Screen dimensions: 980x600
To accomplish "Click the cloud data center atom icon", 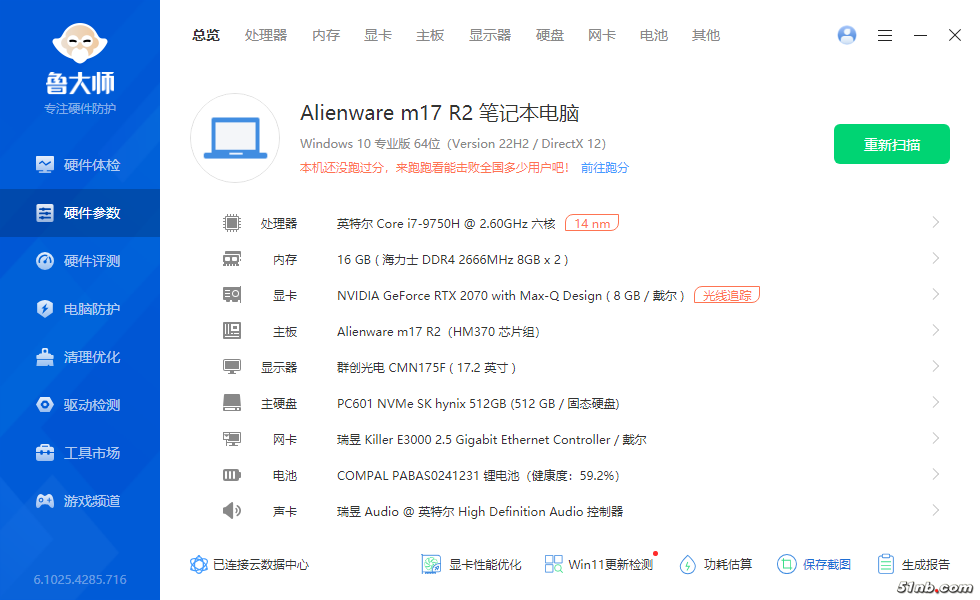I will pyautogui.click(x=199, y=564).
